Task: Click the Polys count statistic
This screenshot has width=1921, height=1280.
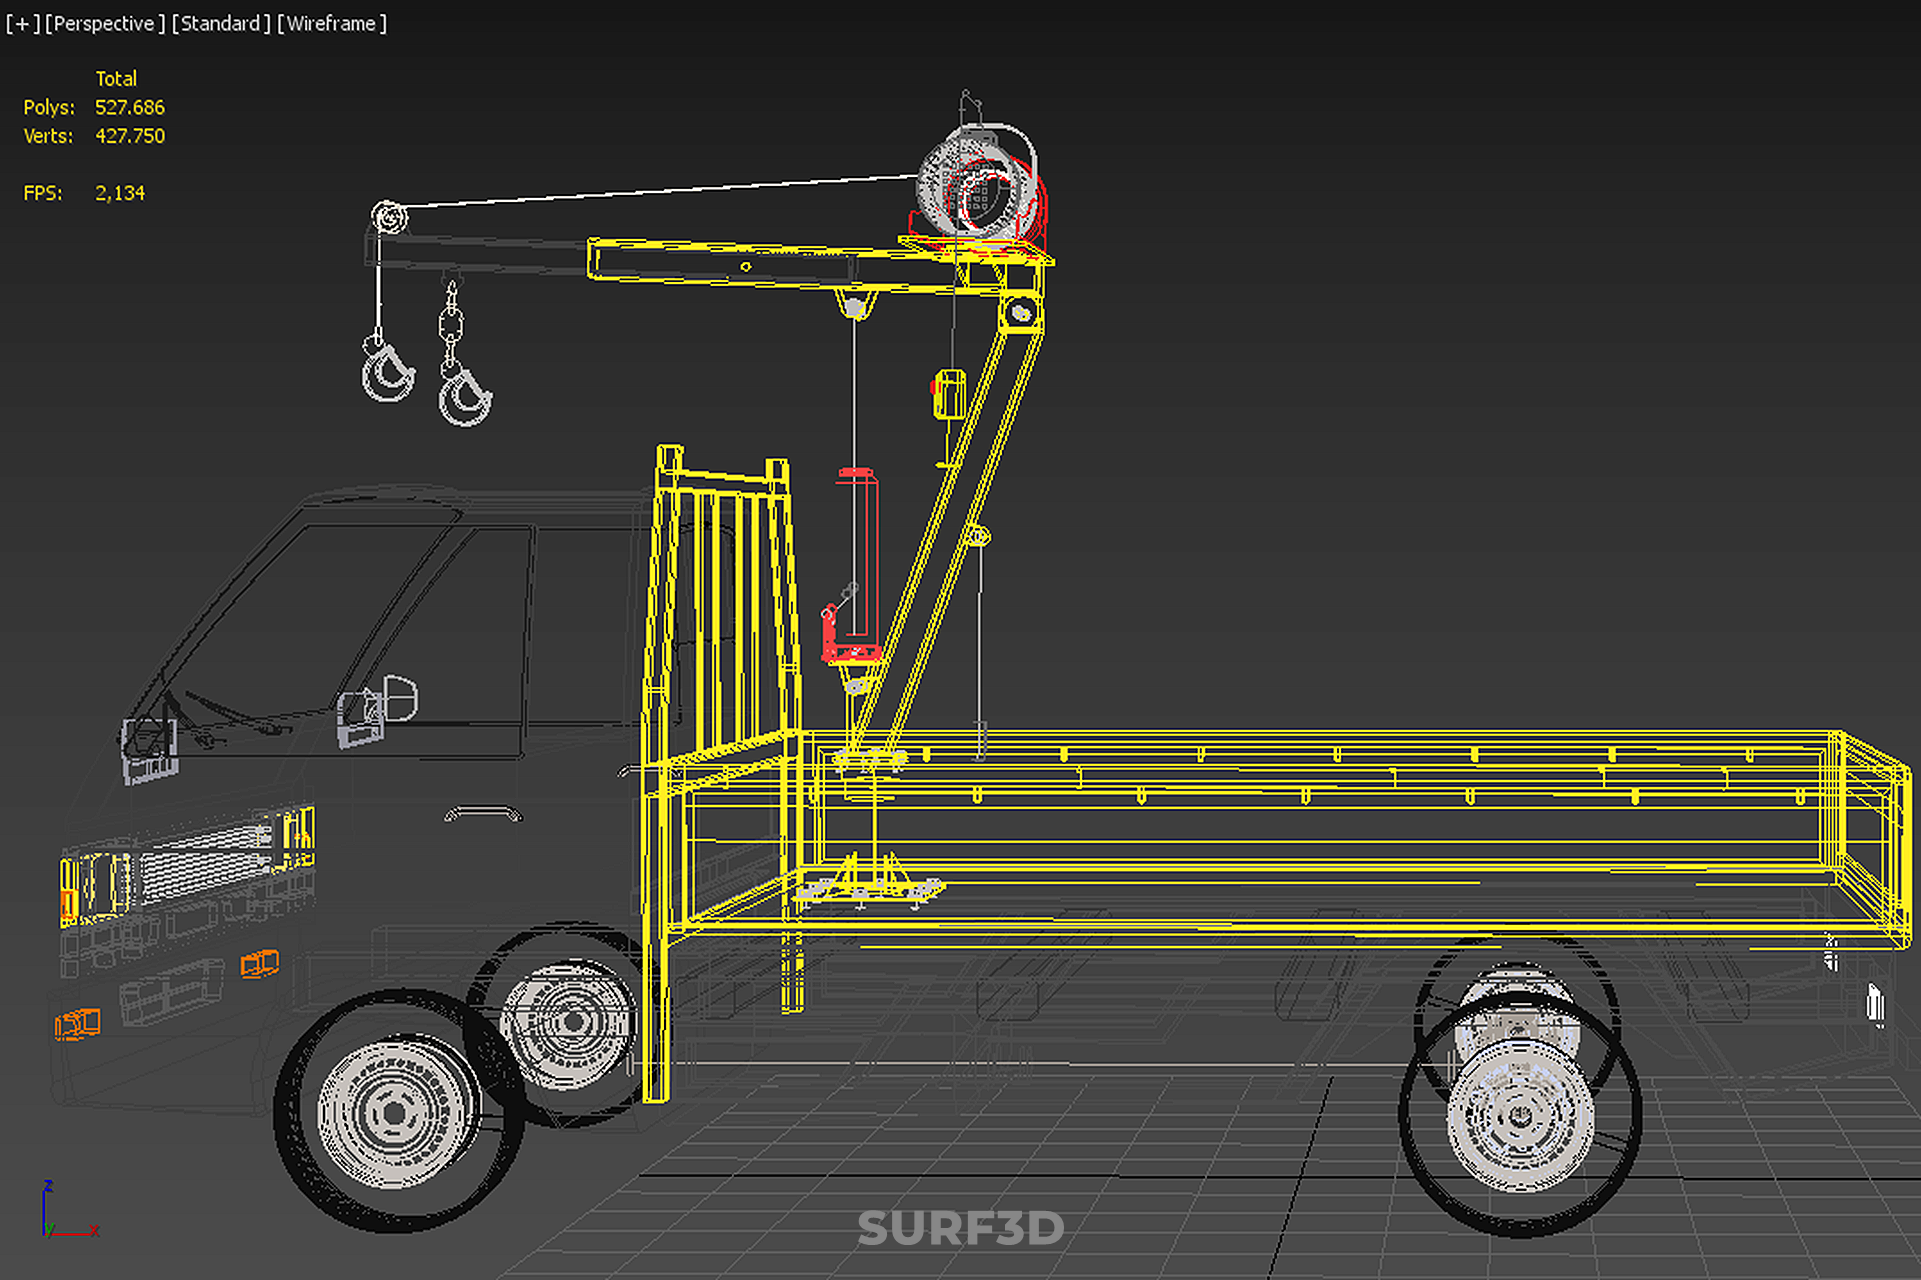Action: (x=129, y=107)
